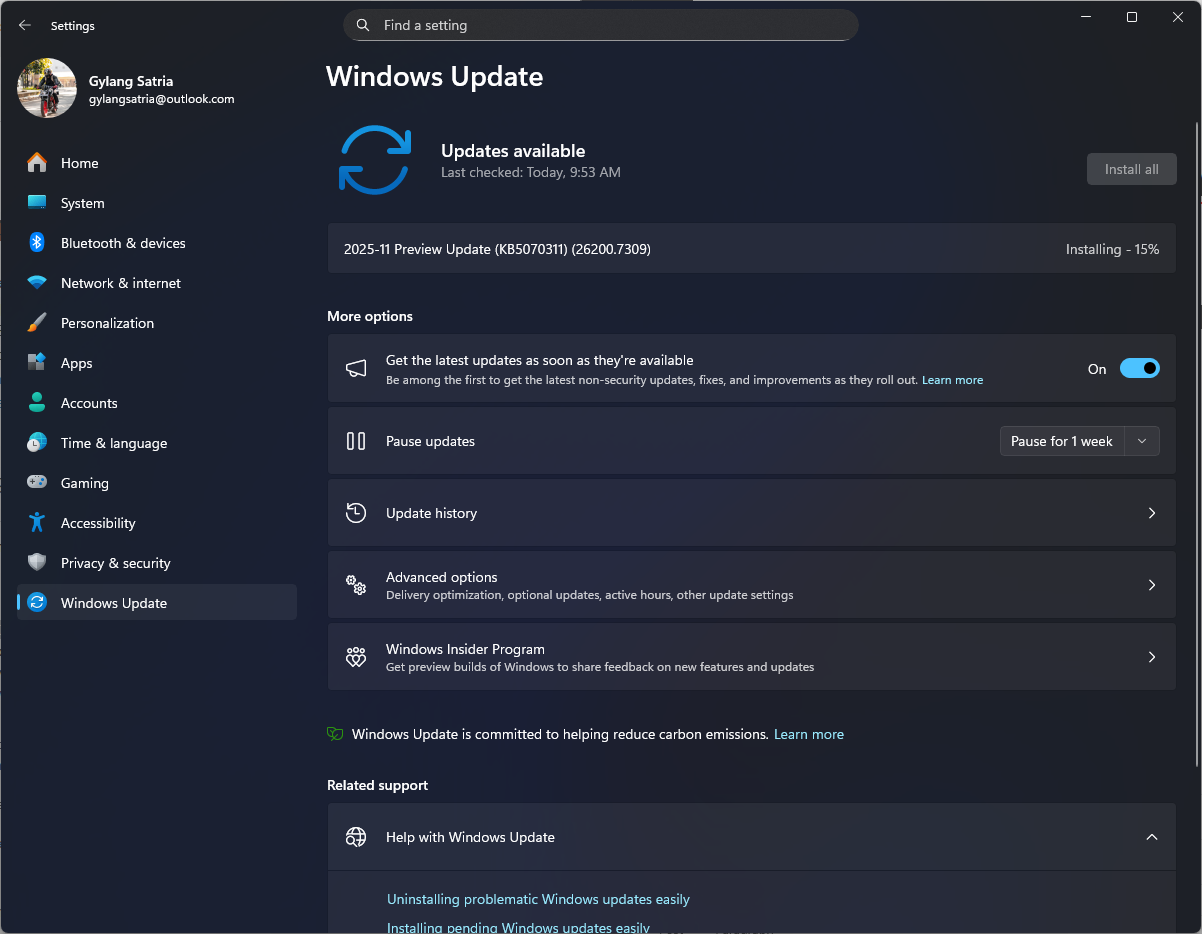The image size is (1202, 934).
Task: Open Uninstalling problematic Windows updates easily link
Action: coord(538,899)
